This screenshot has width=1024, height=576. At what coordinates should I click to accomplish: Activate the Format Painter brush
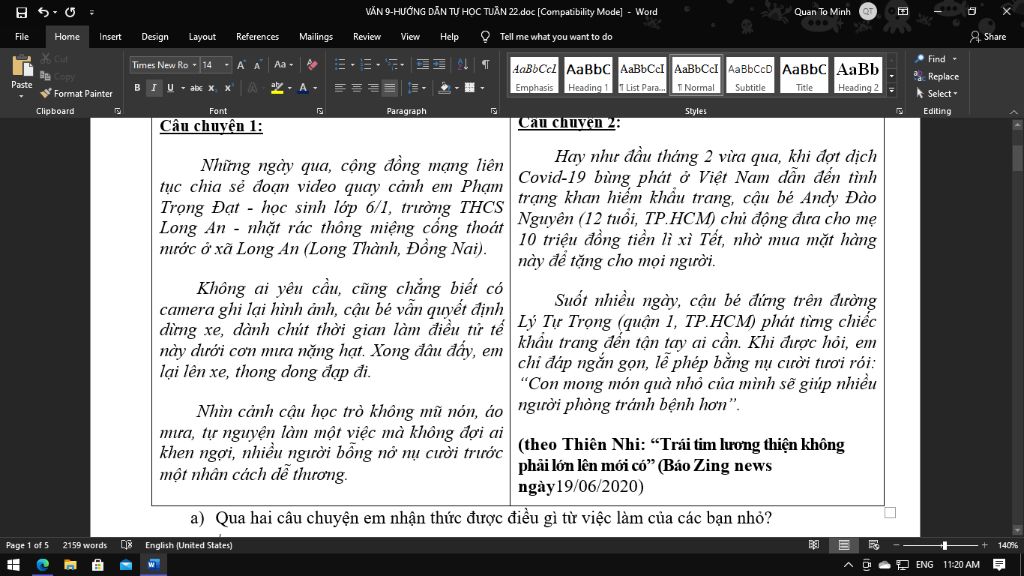coord(76,93)
